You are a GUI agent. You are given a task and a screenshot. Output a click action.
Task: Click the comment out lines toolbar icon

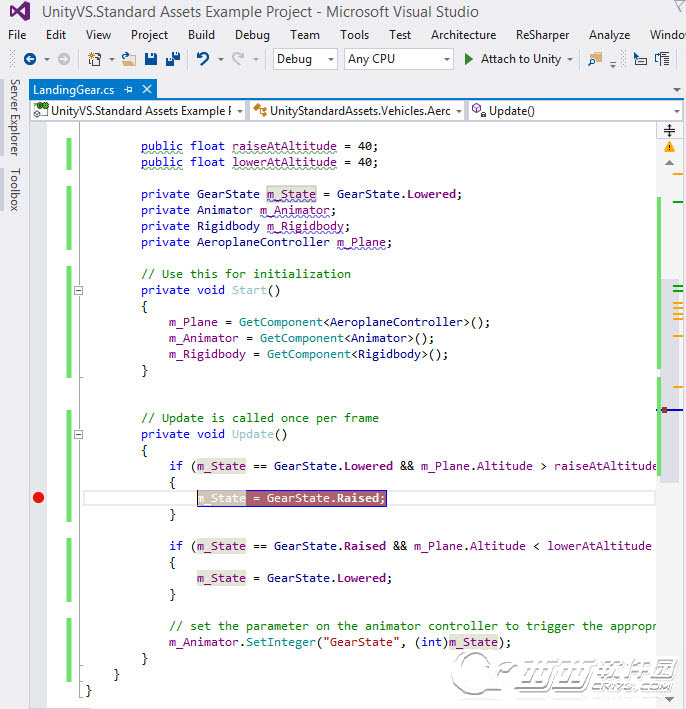coord(662,59)
